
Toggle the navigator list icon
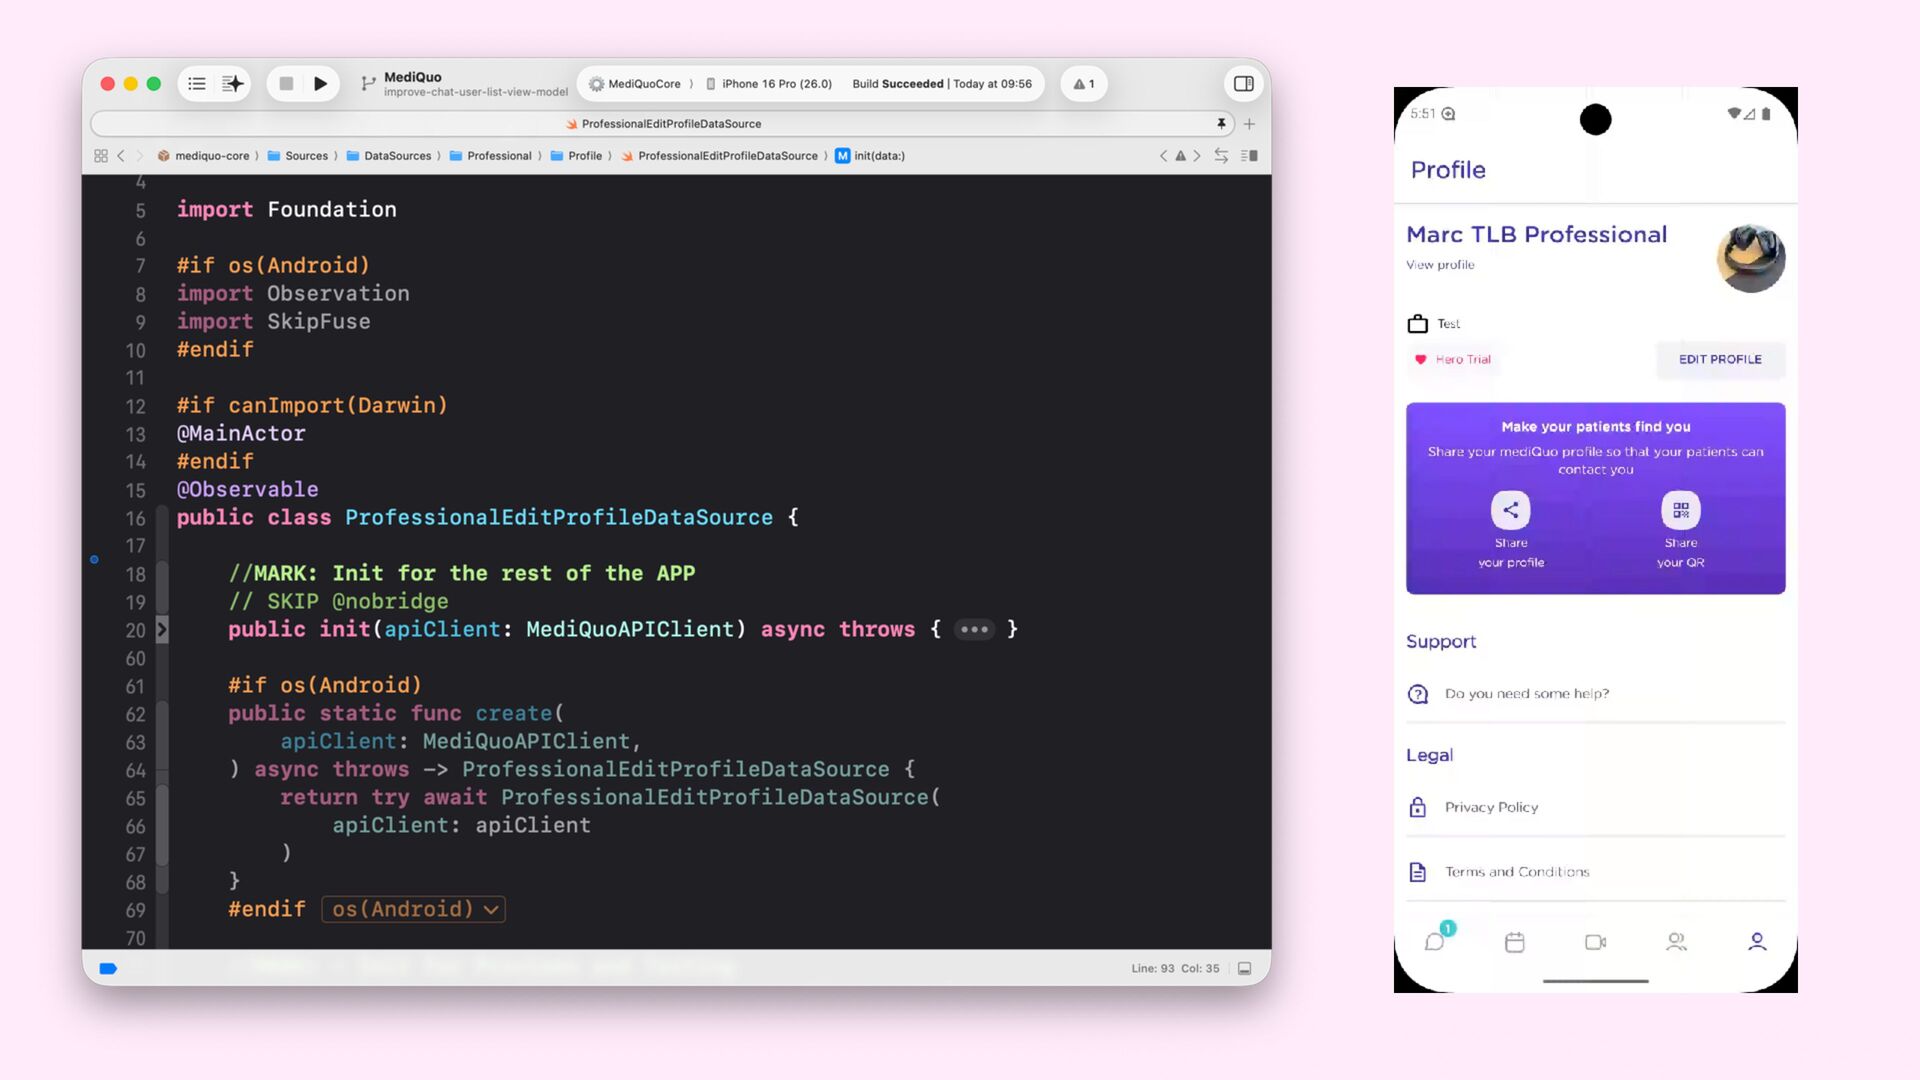(x=197, y=84)
